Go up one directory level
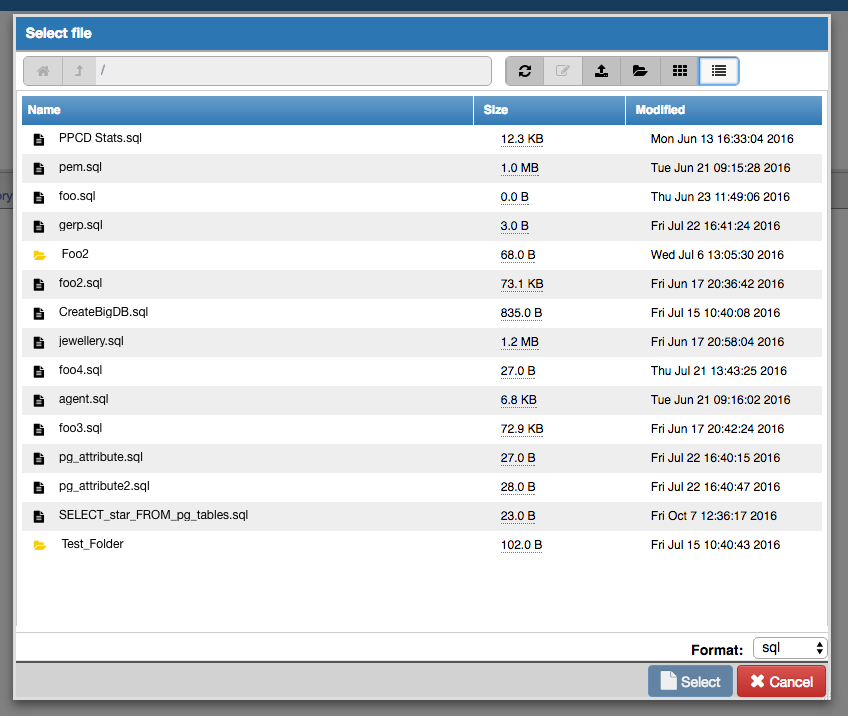 point(79,71)
